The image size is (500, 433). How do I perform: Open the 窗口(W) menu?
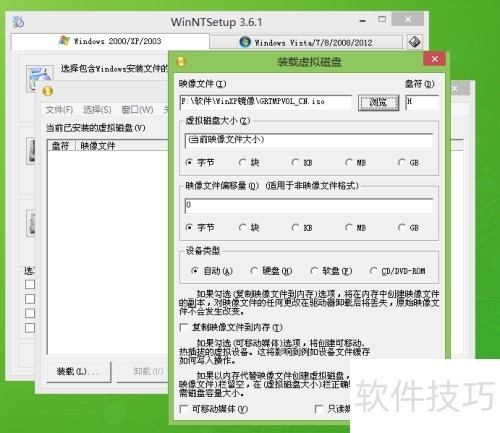tap(137, 110)
